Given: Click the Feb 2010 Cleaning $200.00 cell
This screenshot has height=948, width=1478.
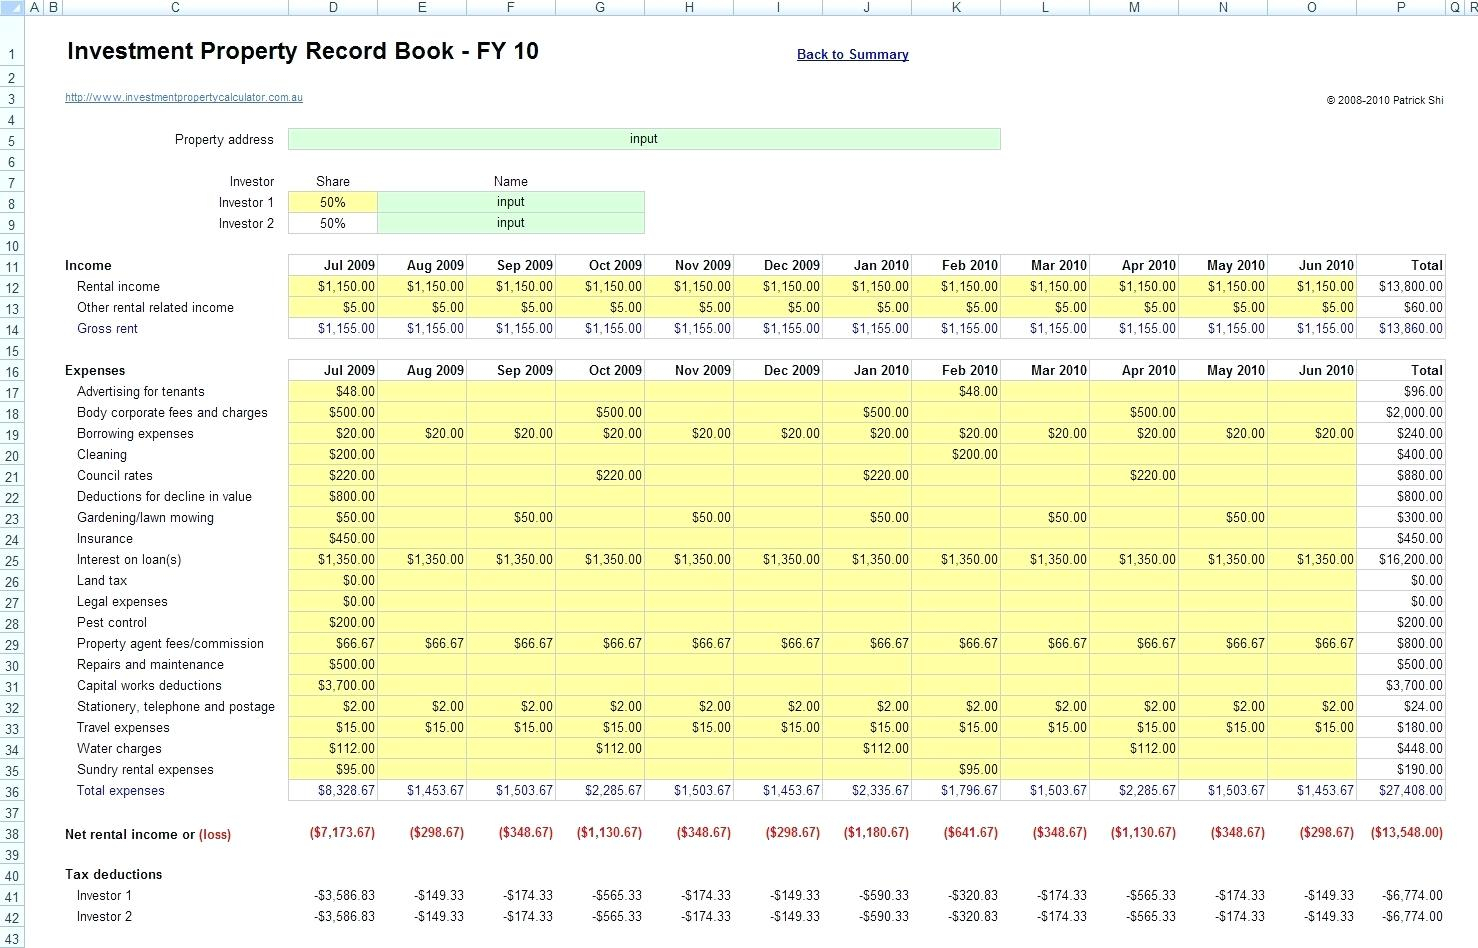Looking at the screenshot, I should click(956, 455).
